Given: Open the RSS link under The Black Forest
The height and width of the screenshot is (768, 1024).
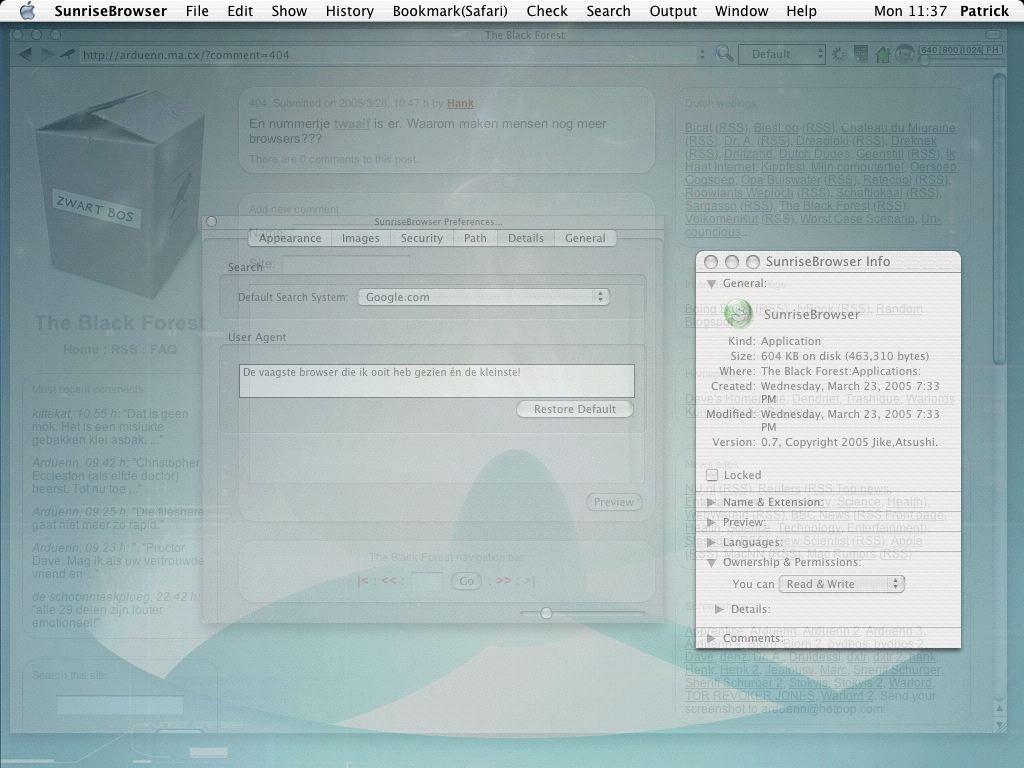Looking at the screenshot, I should [x=124, y=349].
